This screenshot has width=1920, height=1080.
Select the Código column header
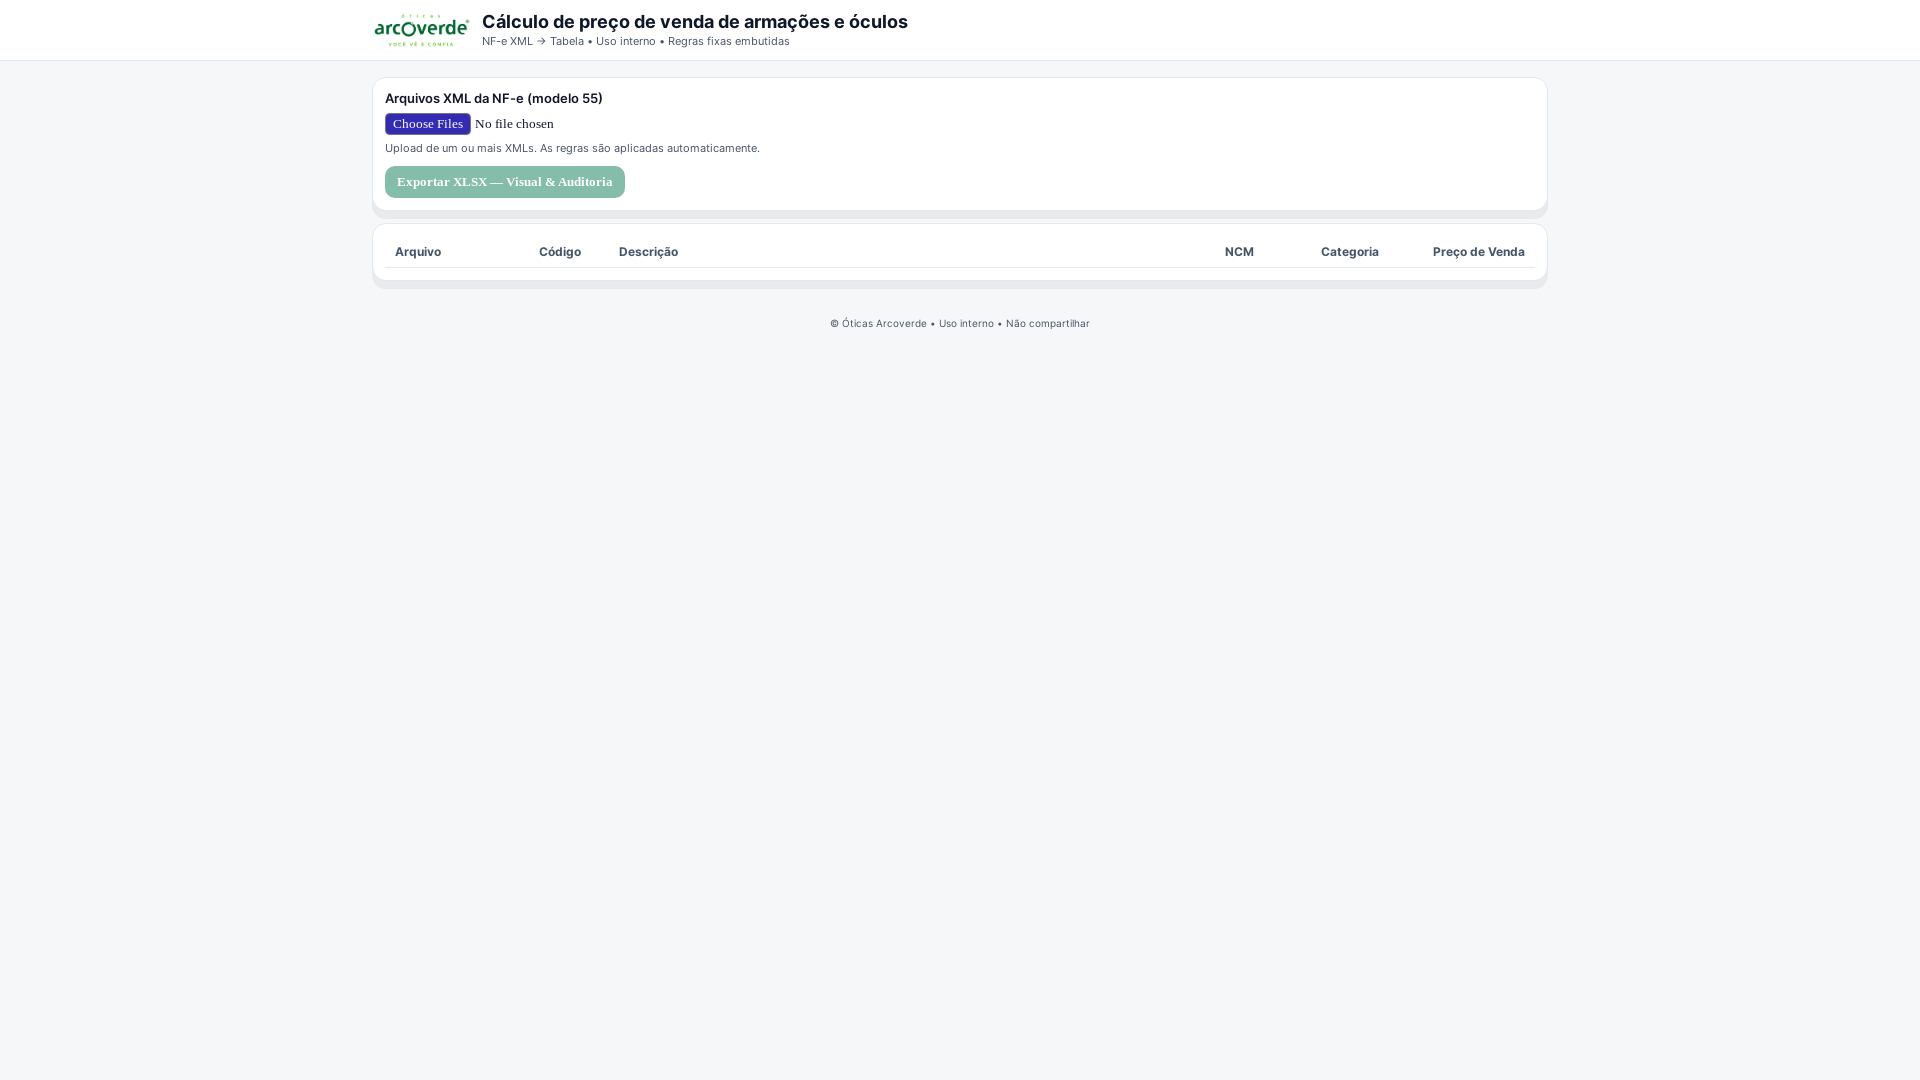click(560, 252)
